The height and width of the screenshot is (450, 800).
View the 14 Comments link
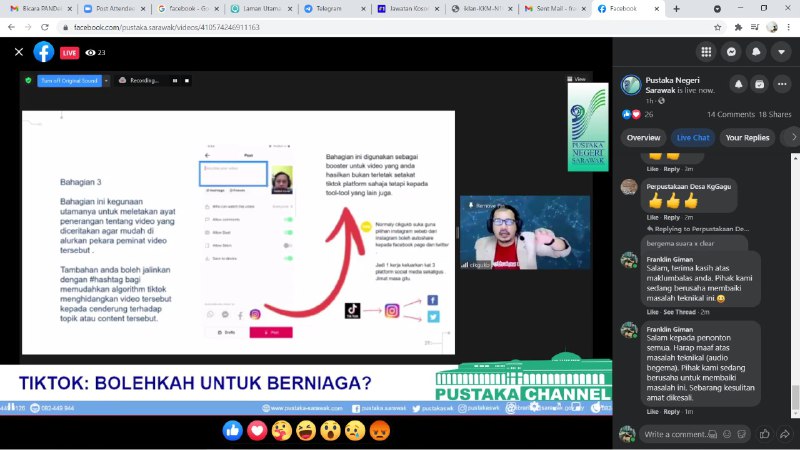coord(730,114)
